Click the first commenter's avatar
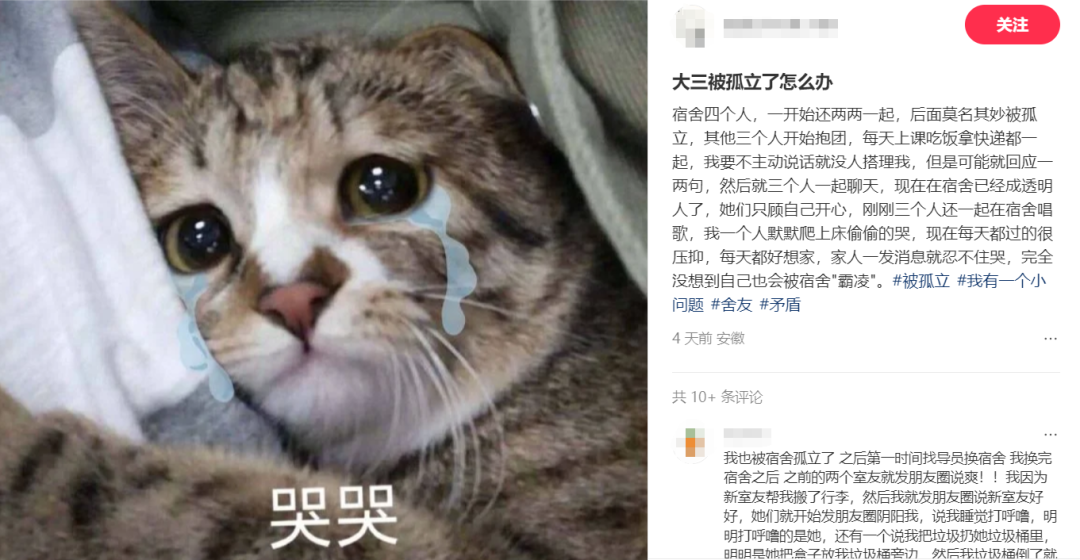Screen dimensions: 1080x560 pos(691,444)
